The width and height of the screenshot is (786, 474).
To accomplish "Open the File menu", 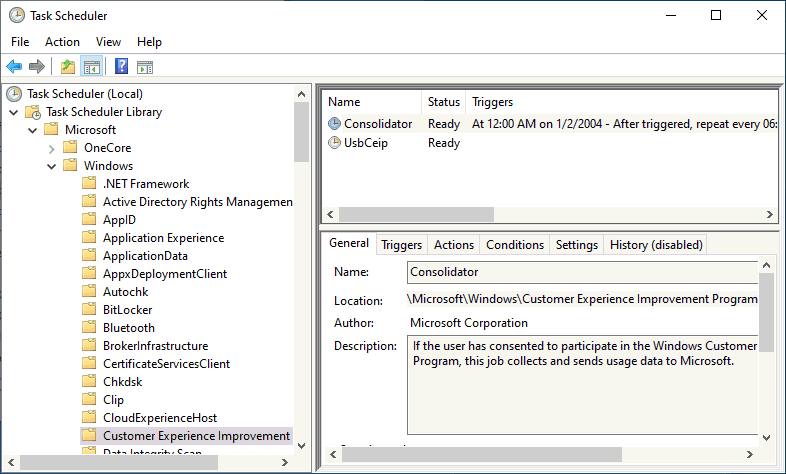I will [x=20, y=42].
